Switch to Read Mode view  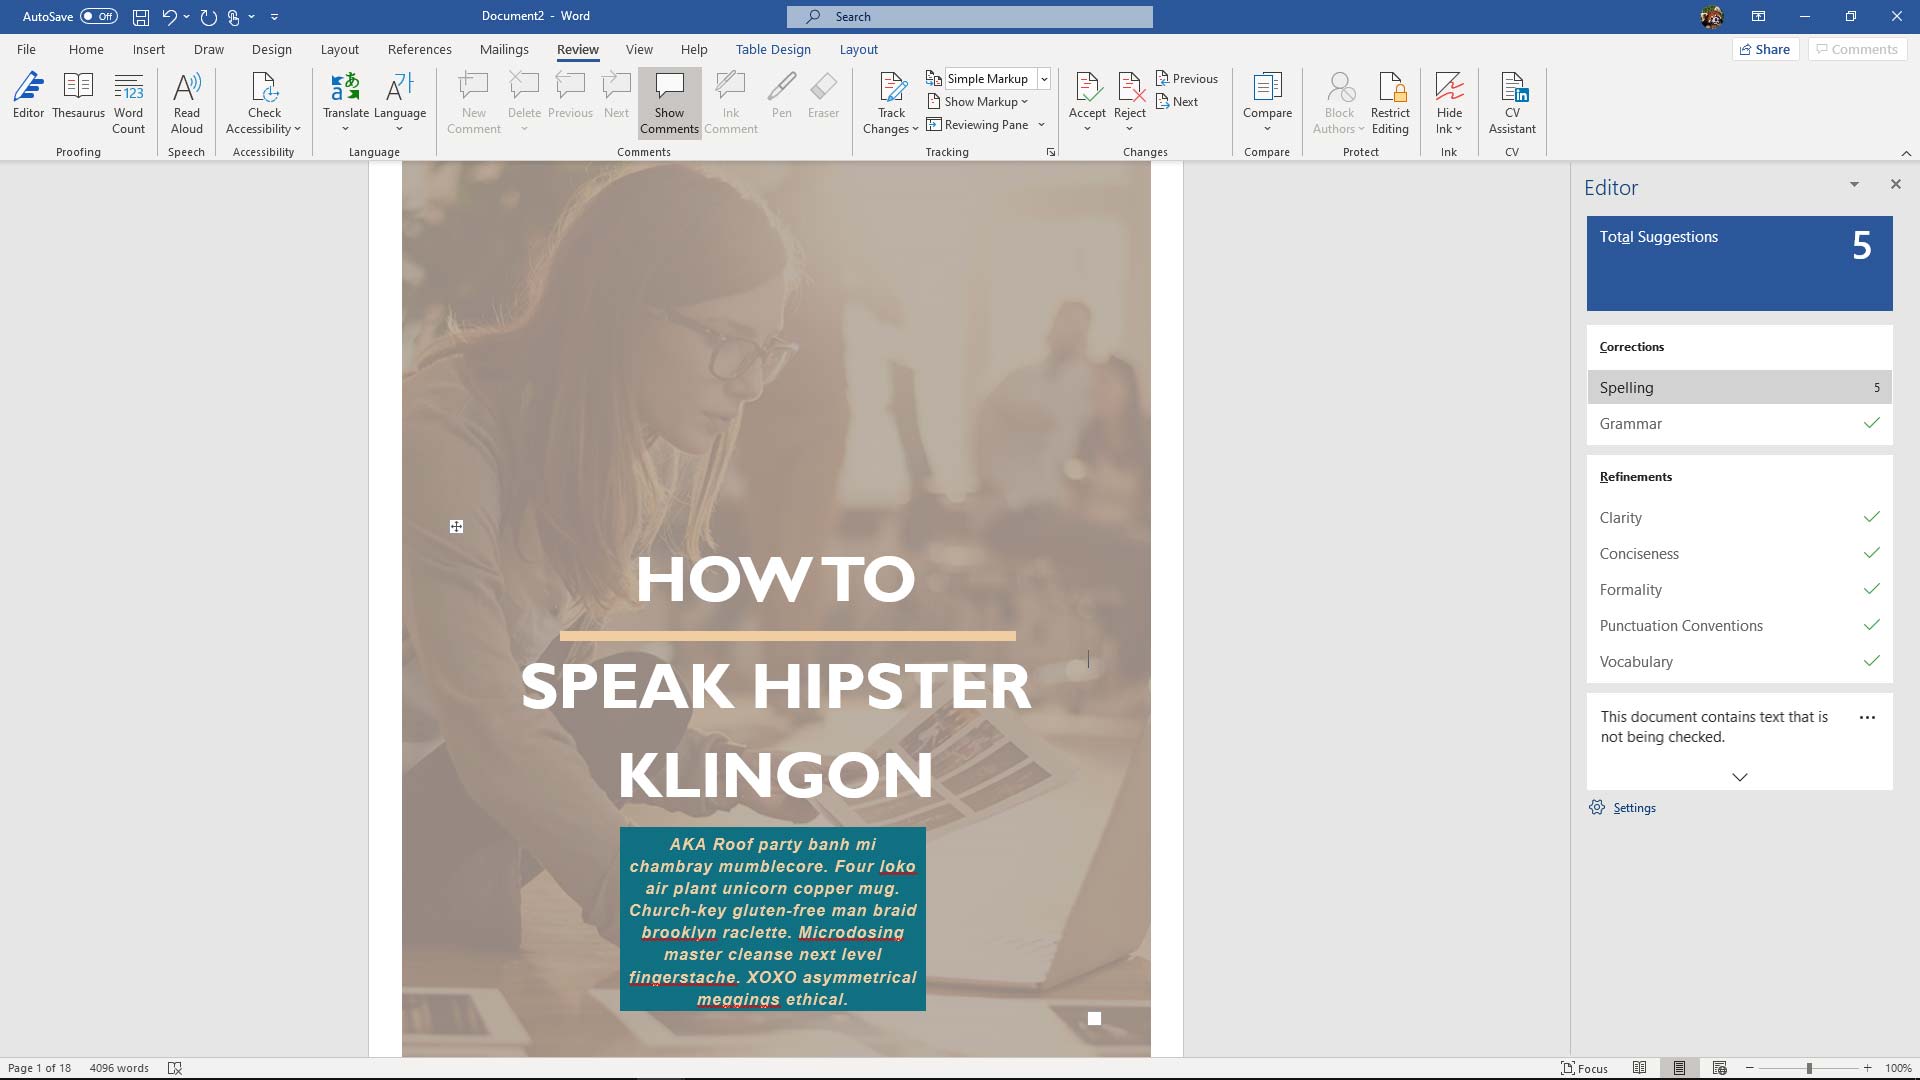(1639, 1068)
